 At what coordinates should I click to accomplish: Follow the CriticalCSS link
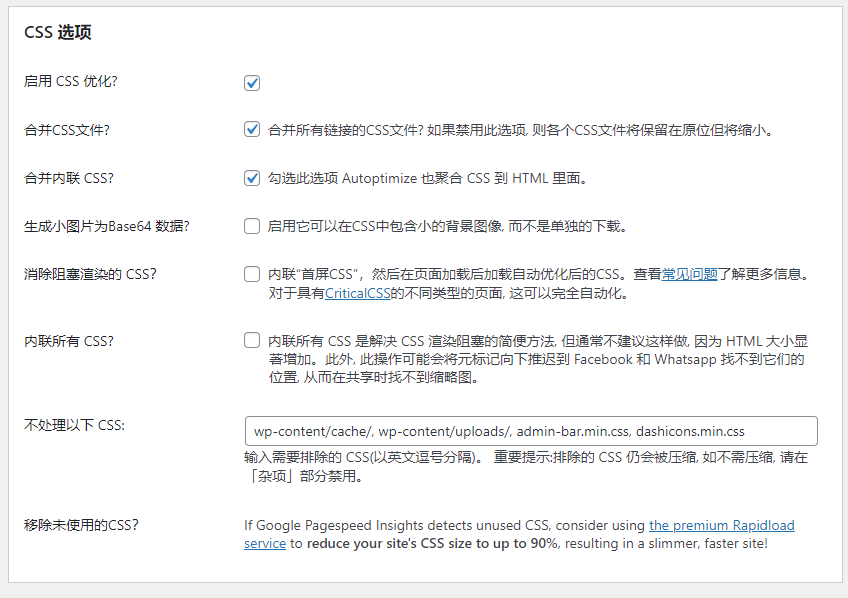click(358, 294)
